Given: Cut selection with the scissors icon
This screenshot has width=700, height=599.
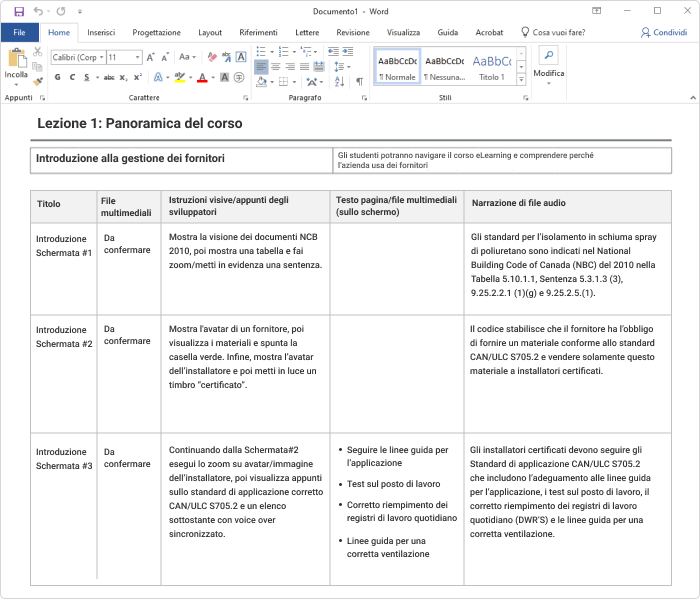Looking at the screenshot, I should tap(38, 52).
